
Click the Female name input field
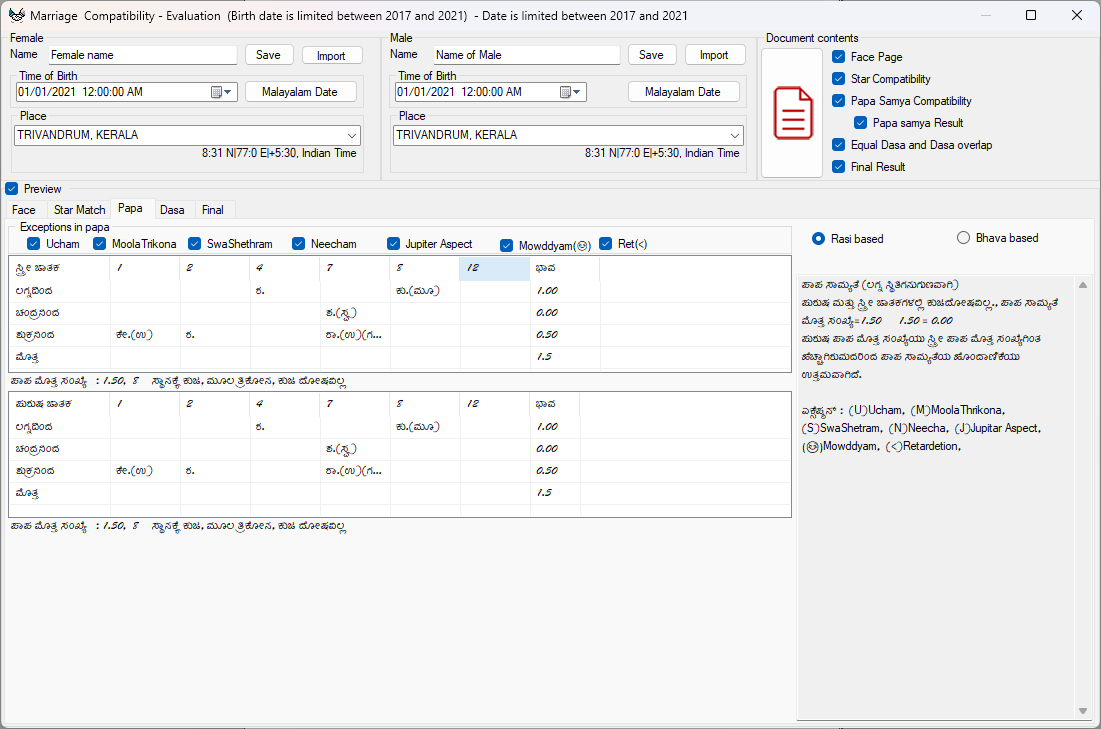(143, 55)
